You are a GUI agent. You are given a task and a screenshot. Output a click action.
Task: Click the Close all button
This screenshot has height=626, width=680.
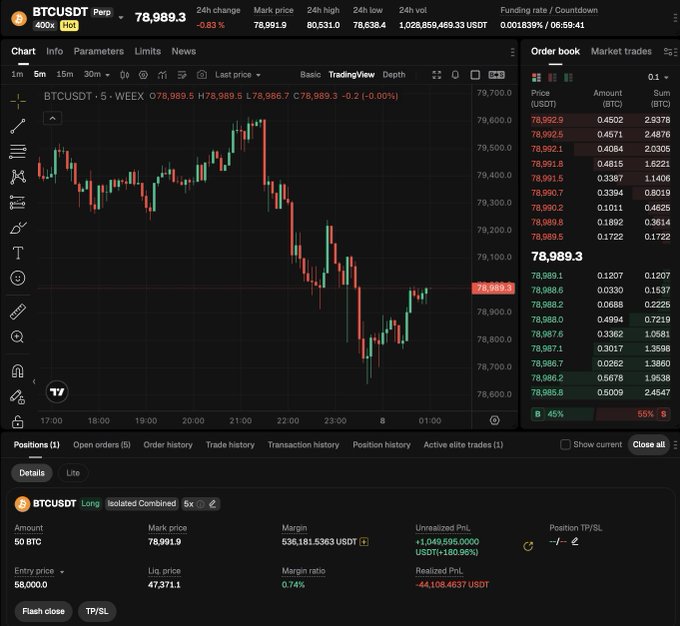point(648,445)
